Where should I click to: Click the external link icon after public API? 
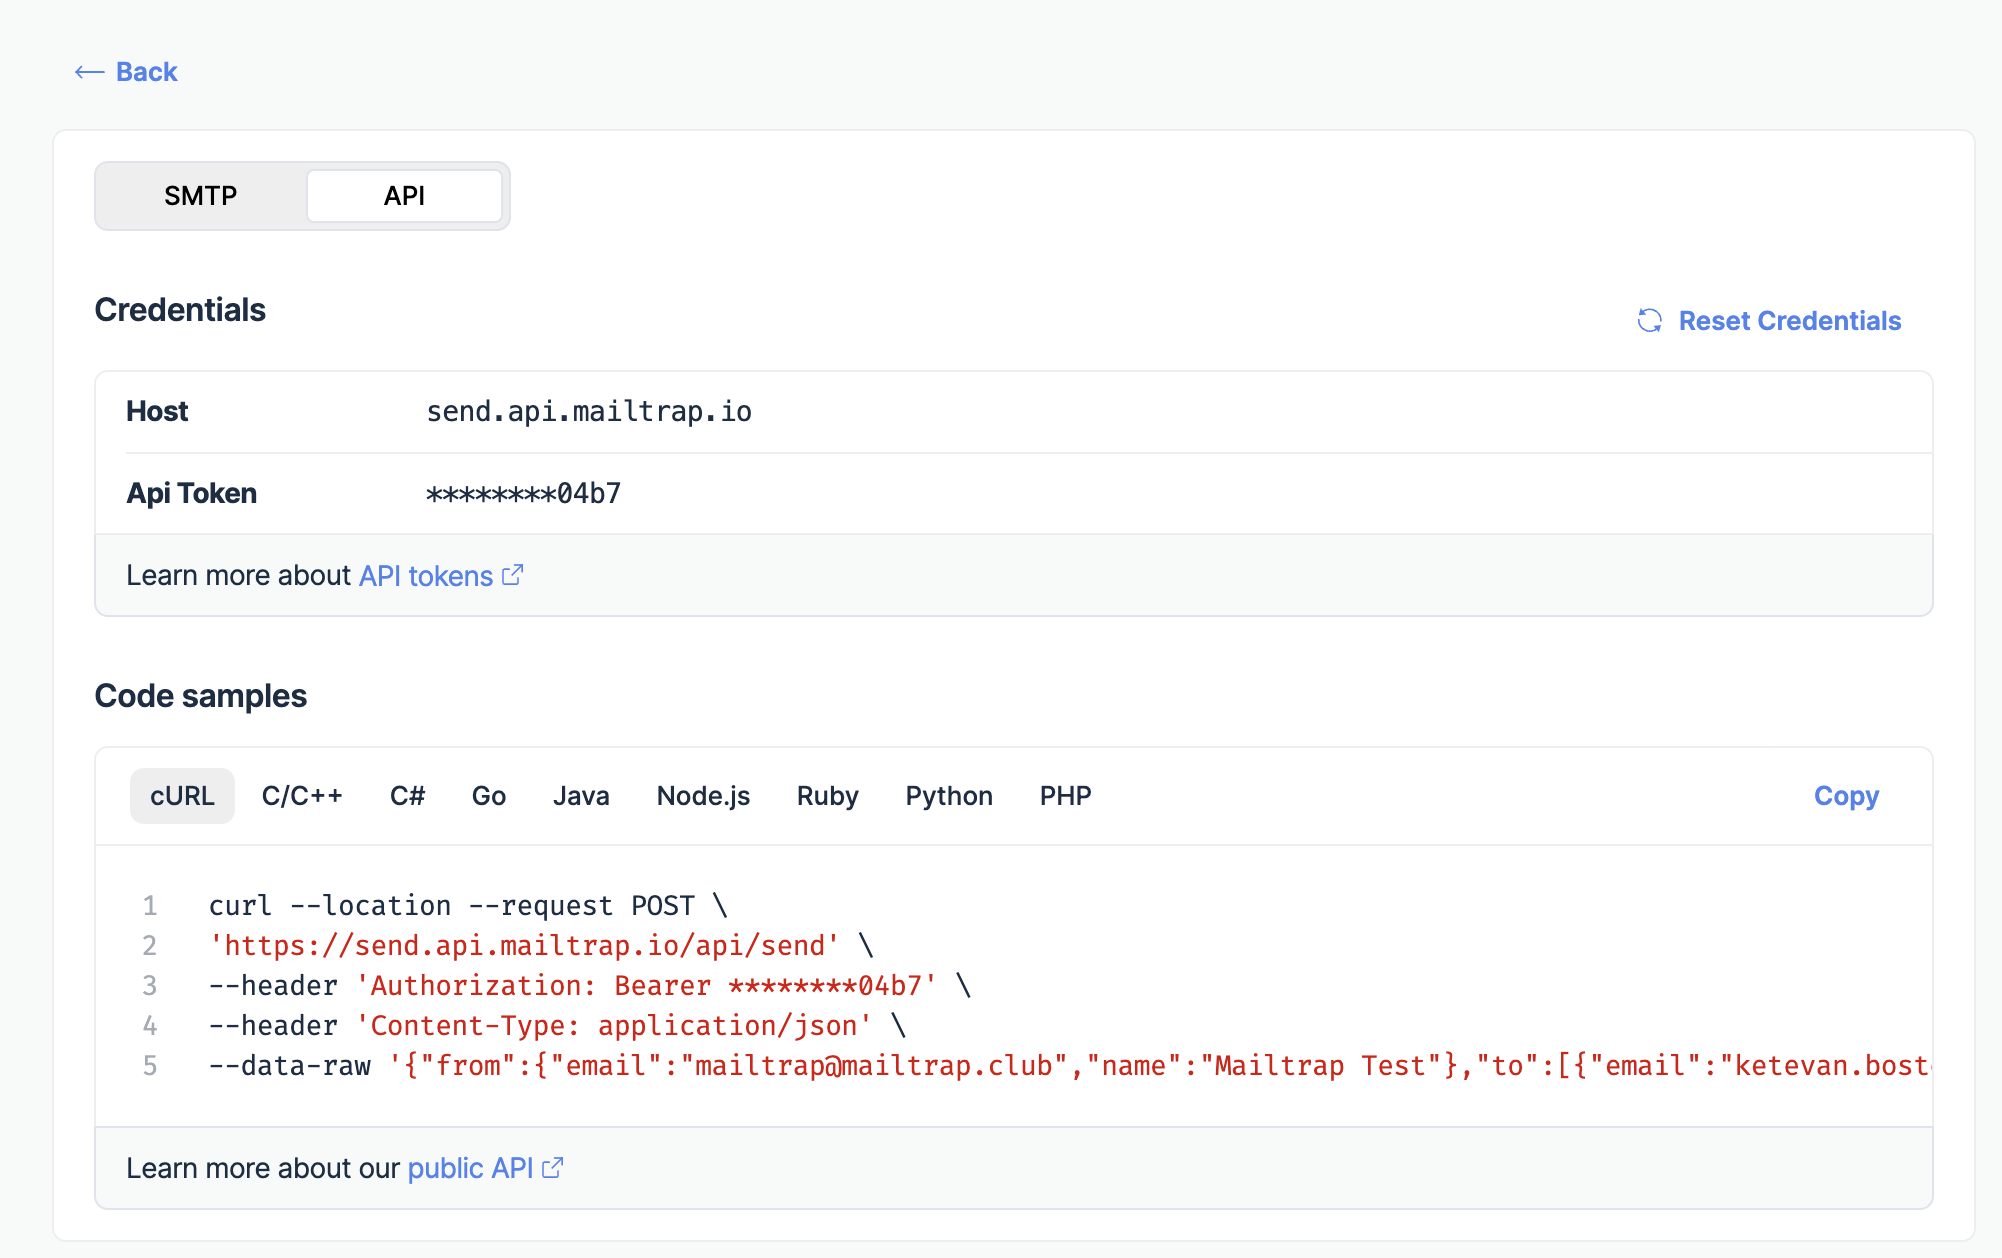[x=553, y=1167]
